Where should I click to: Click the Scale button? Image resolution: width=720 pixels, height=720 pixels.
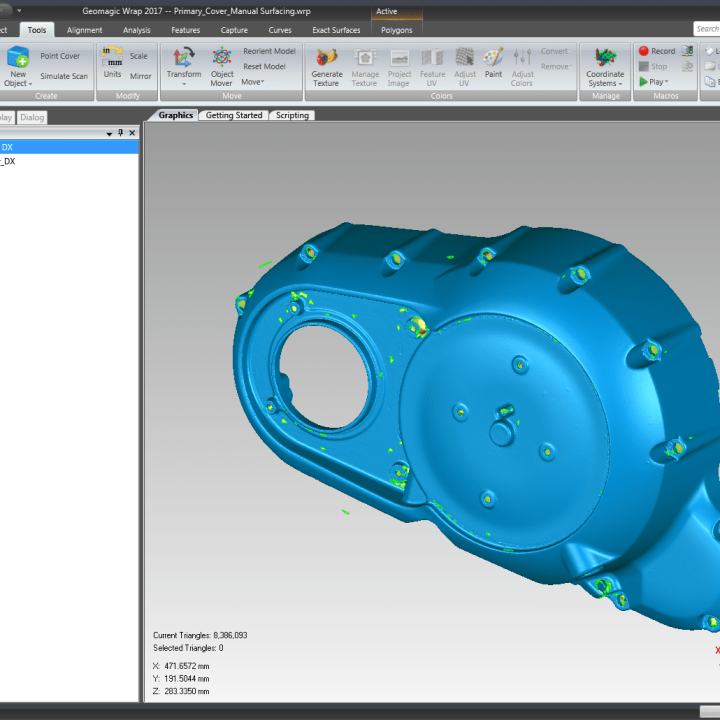138,56
